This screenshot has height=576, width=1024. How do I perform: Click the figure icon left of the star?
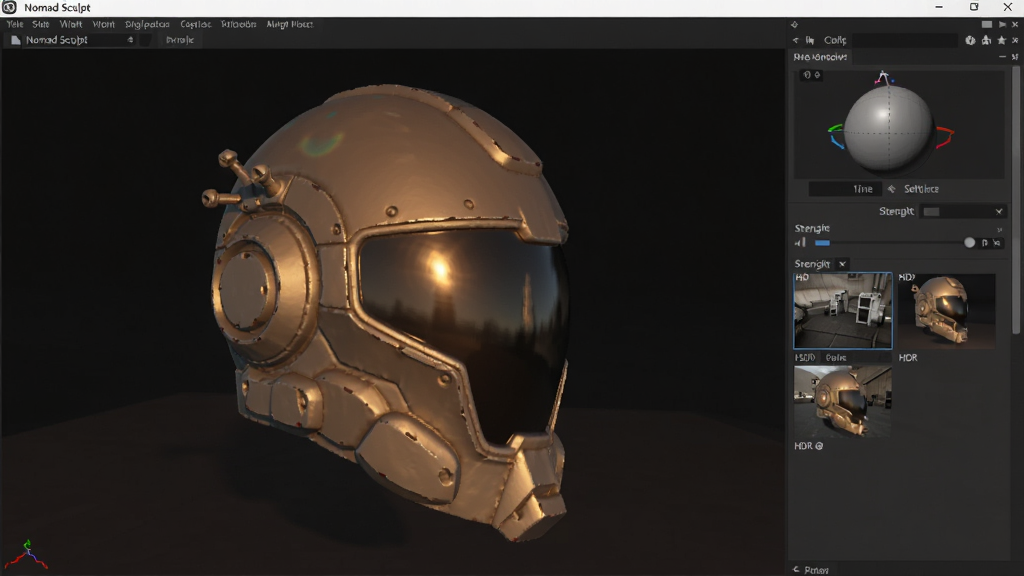click(x=986, y=40)
